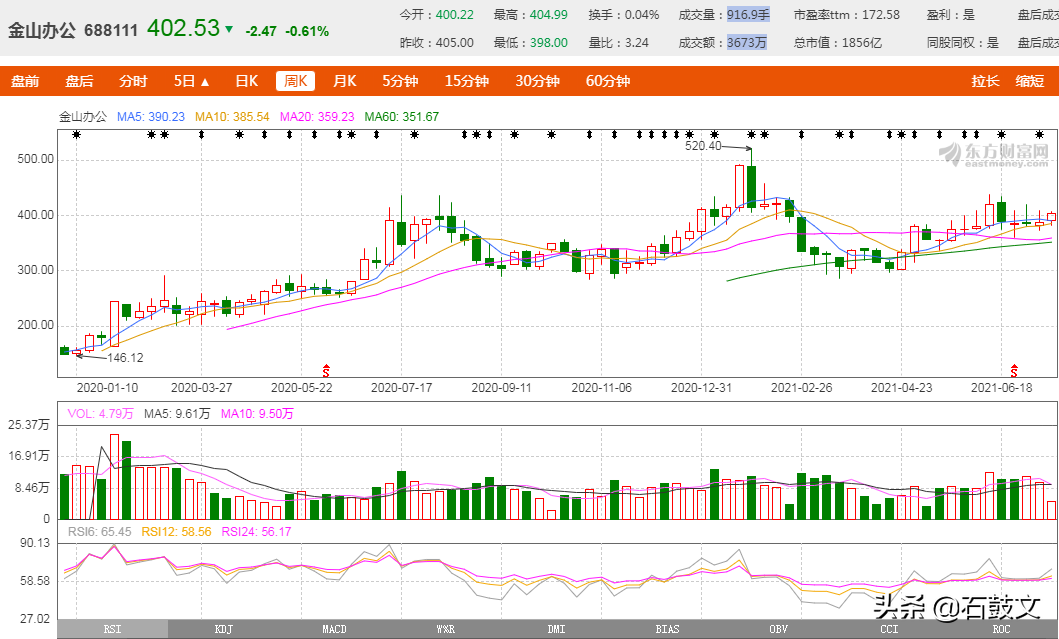The height and width of the screenshot is (639, 1059).
Task: Select the KDJ indicator tab
Action: pos(224,629)
